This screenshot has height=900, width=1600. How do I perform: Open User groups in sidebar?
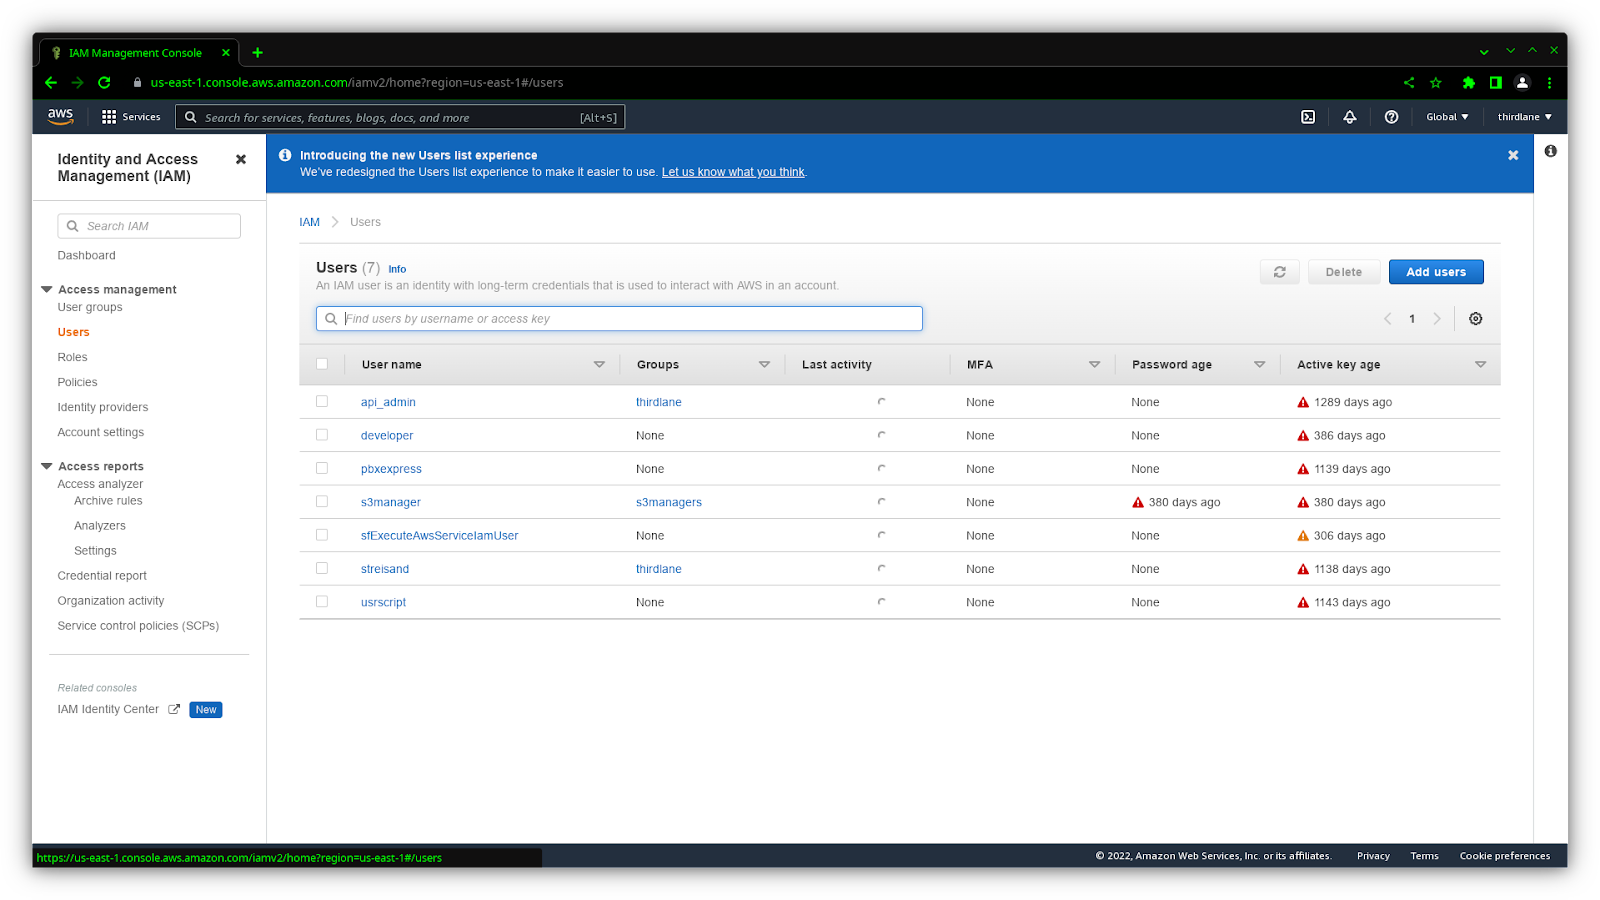click(x=90, y=307)
